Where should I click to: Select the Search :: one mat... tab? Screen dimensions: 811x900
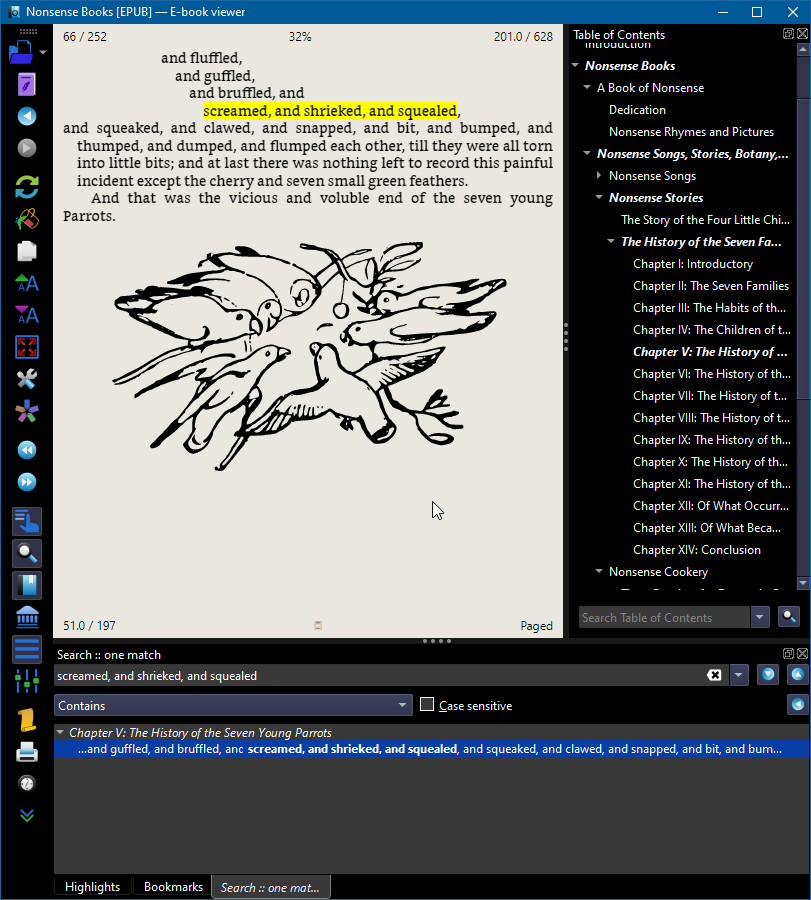click(270, 887)
